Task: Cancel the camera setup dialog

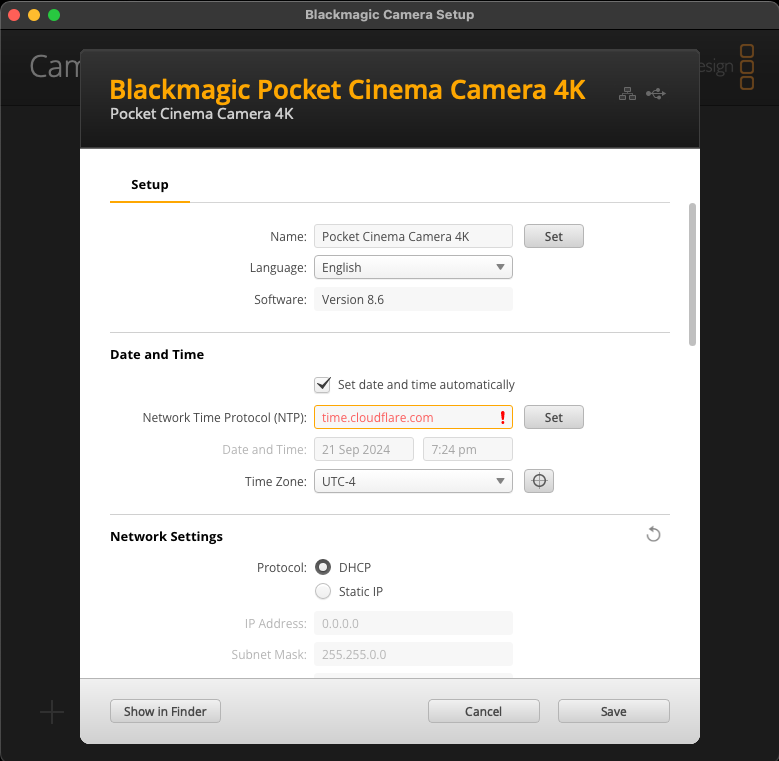Action: point(483,711)
